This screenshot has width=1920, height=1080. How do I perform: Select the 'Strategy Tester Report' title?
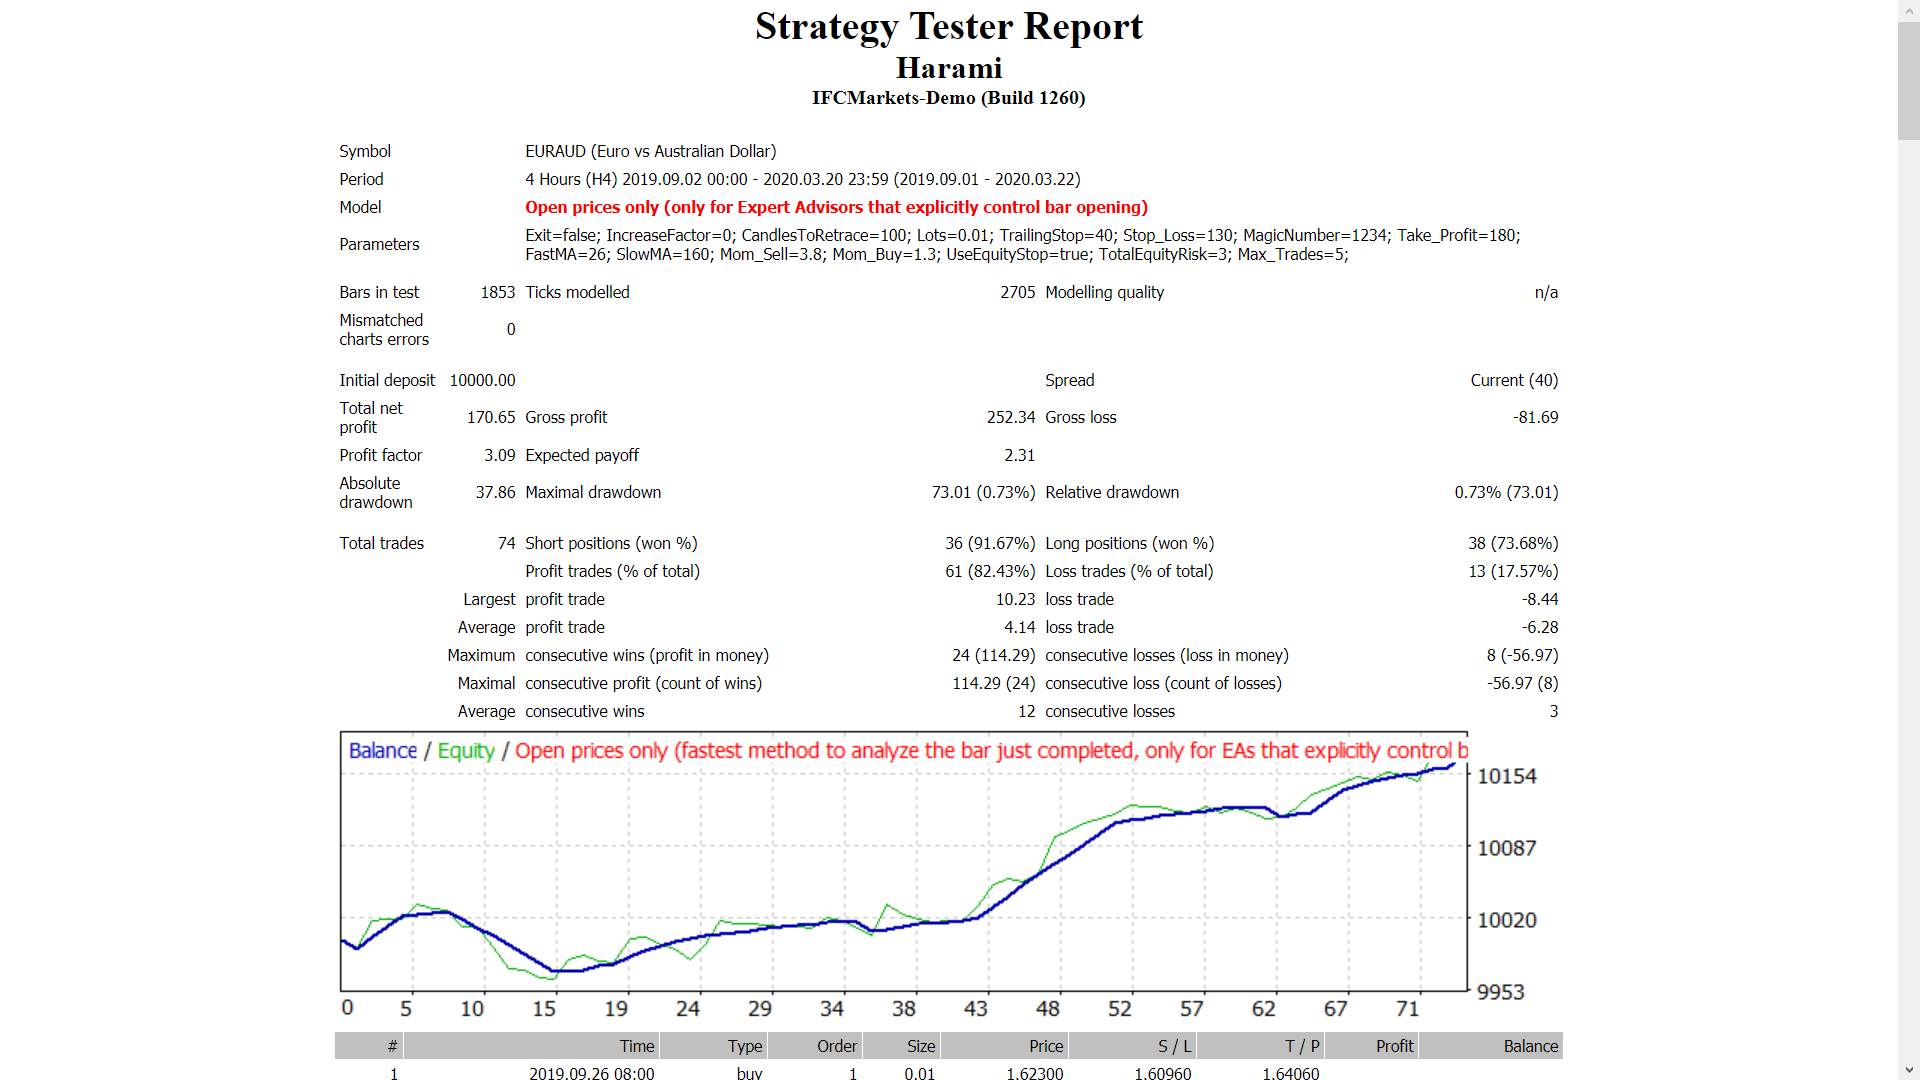949,27
